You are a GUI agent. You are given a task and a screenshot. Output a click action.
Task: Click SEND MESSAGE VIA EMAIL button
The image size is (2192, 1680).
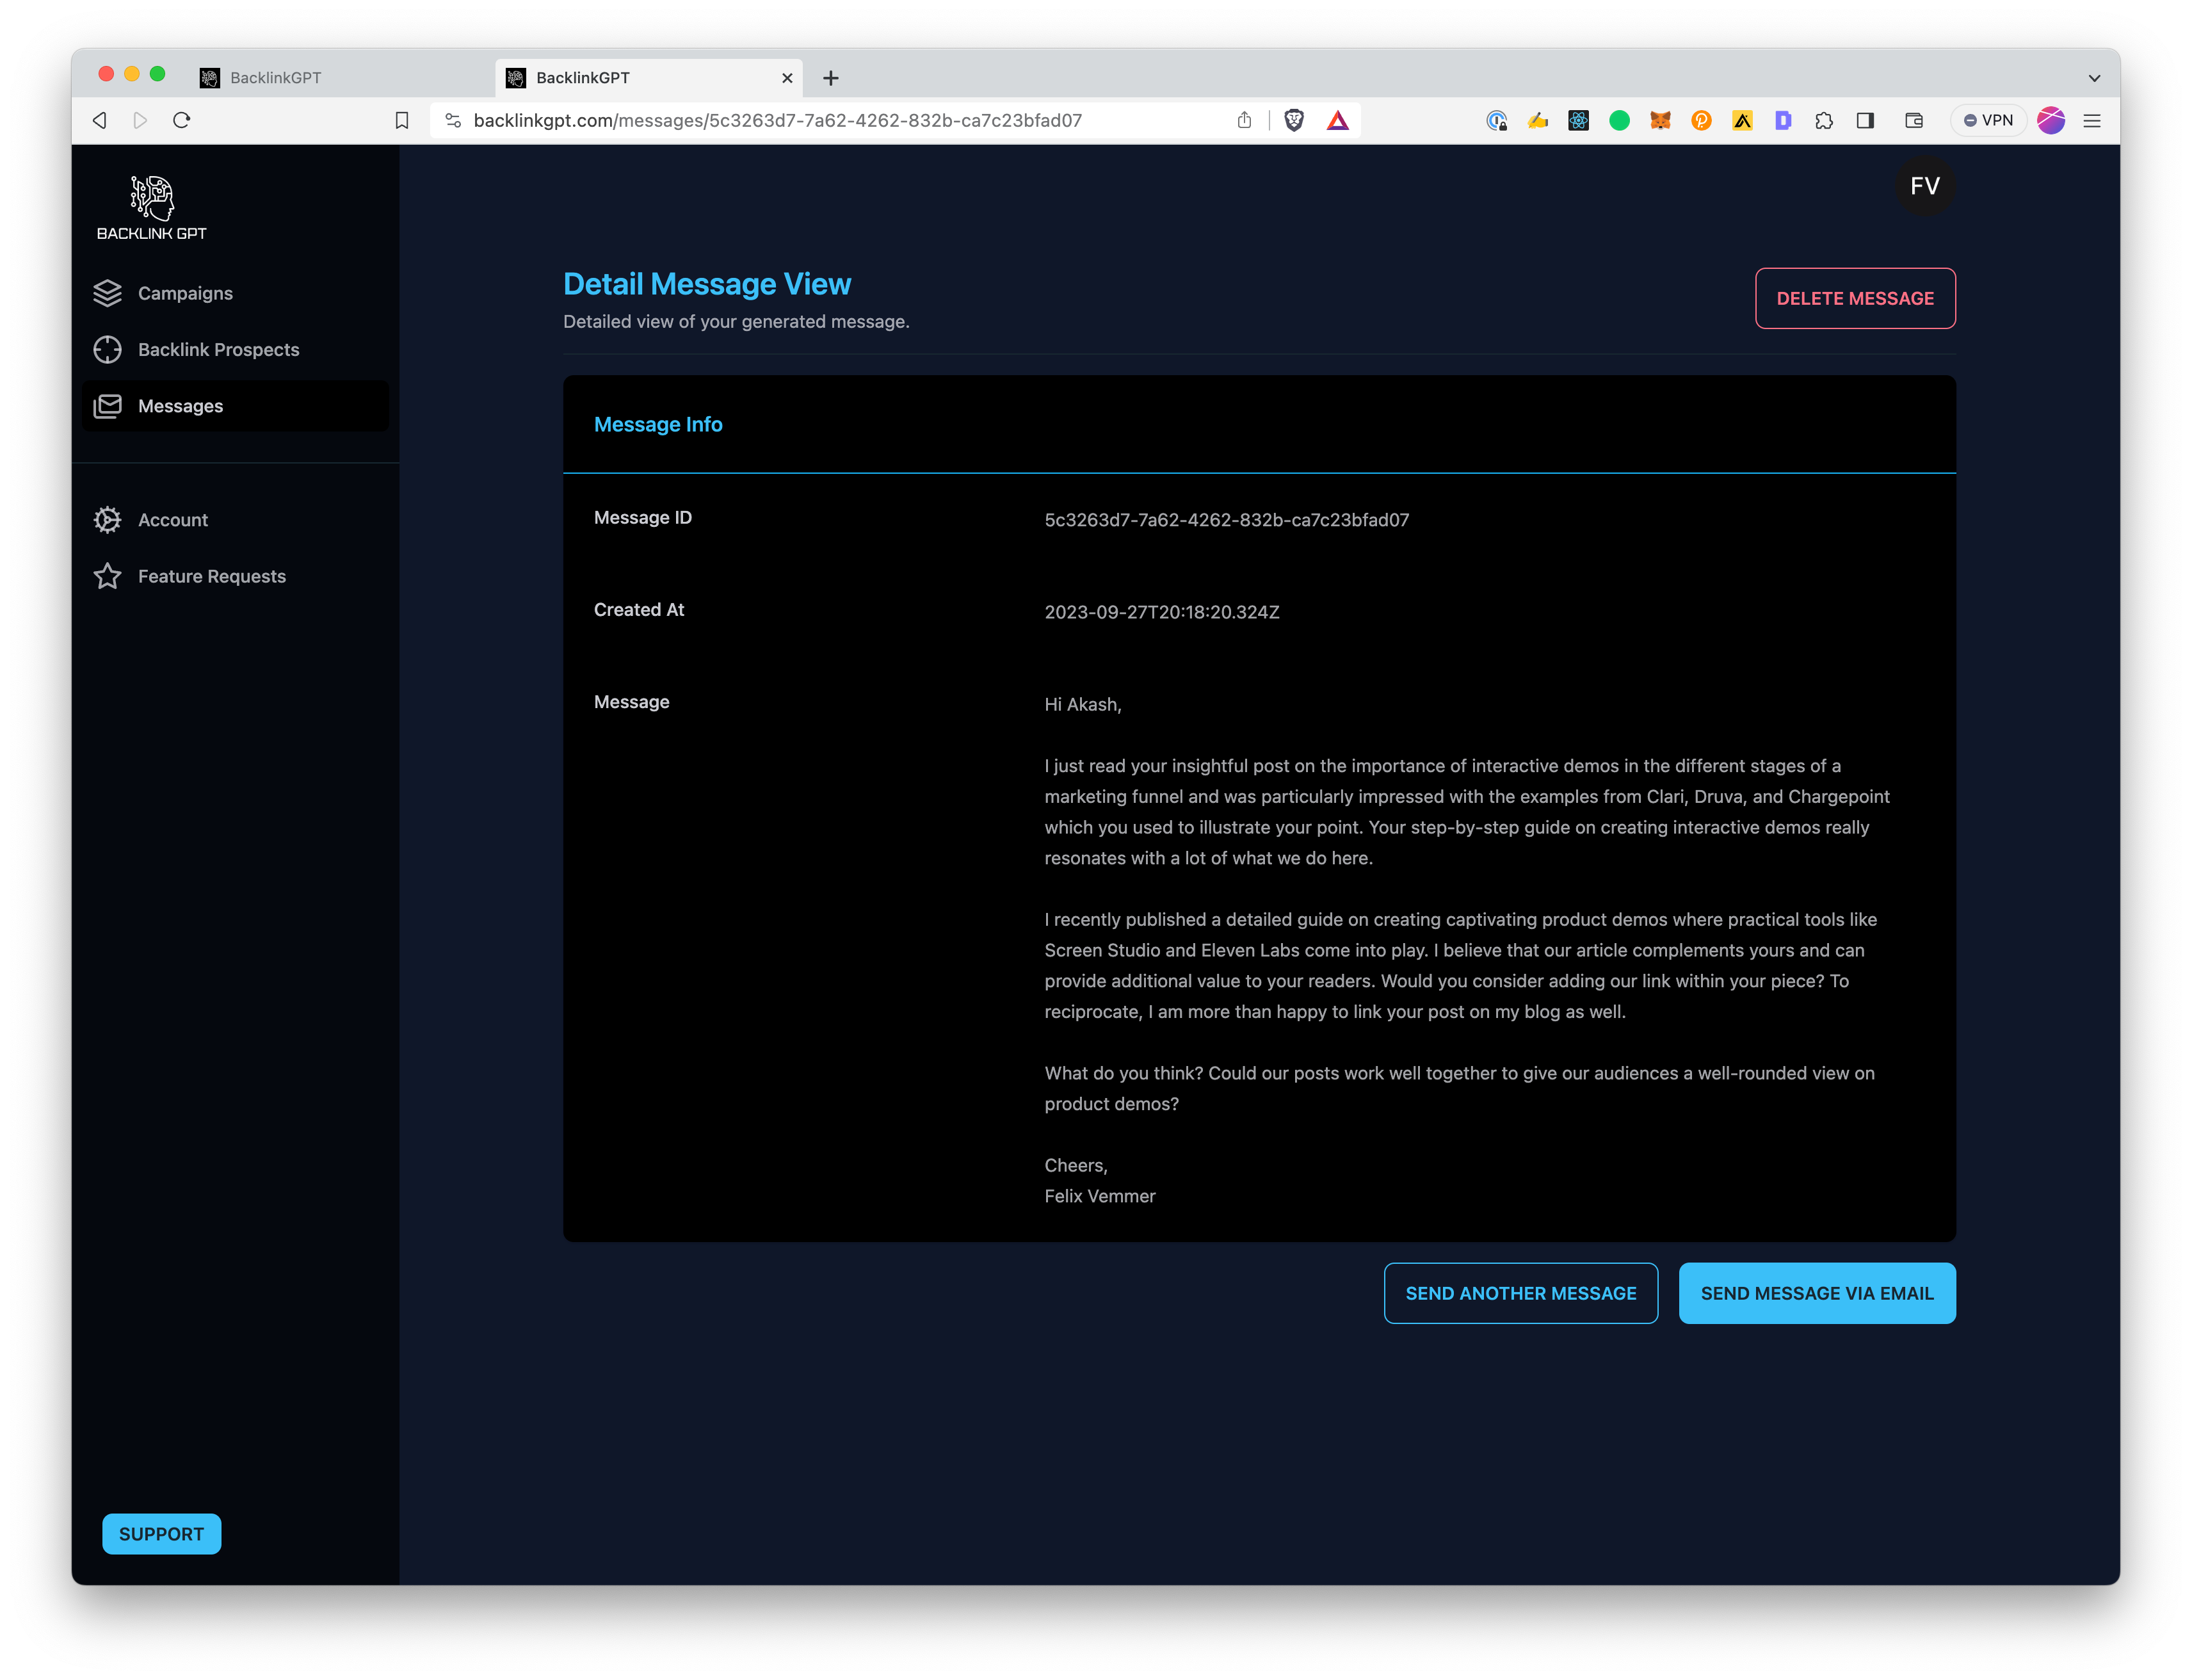[x=1816, y=1293]
